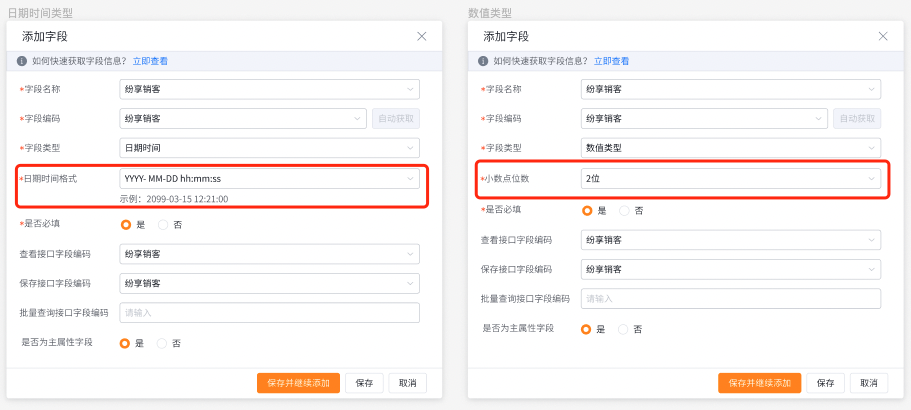Select 是 for 是否为主属性字段 in right dialog
911x410 pixels.
point(586,329)
